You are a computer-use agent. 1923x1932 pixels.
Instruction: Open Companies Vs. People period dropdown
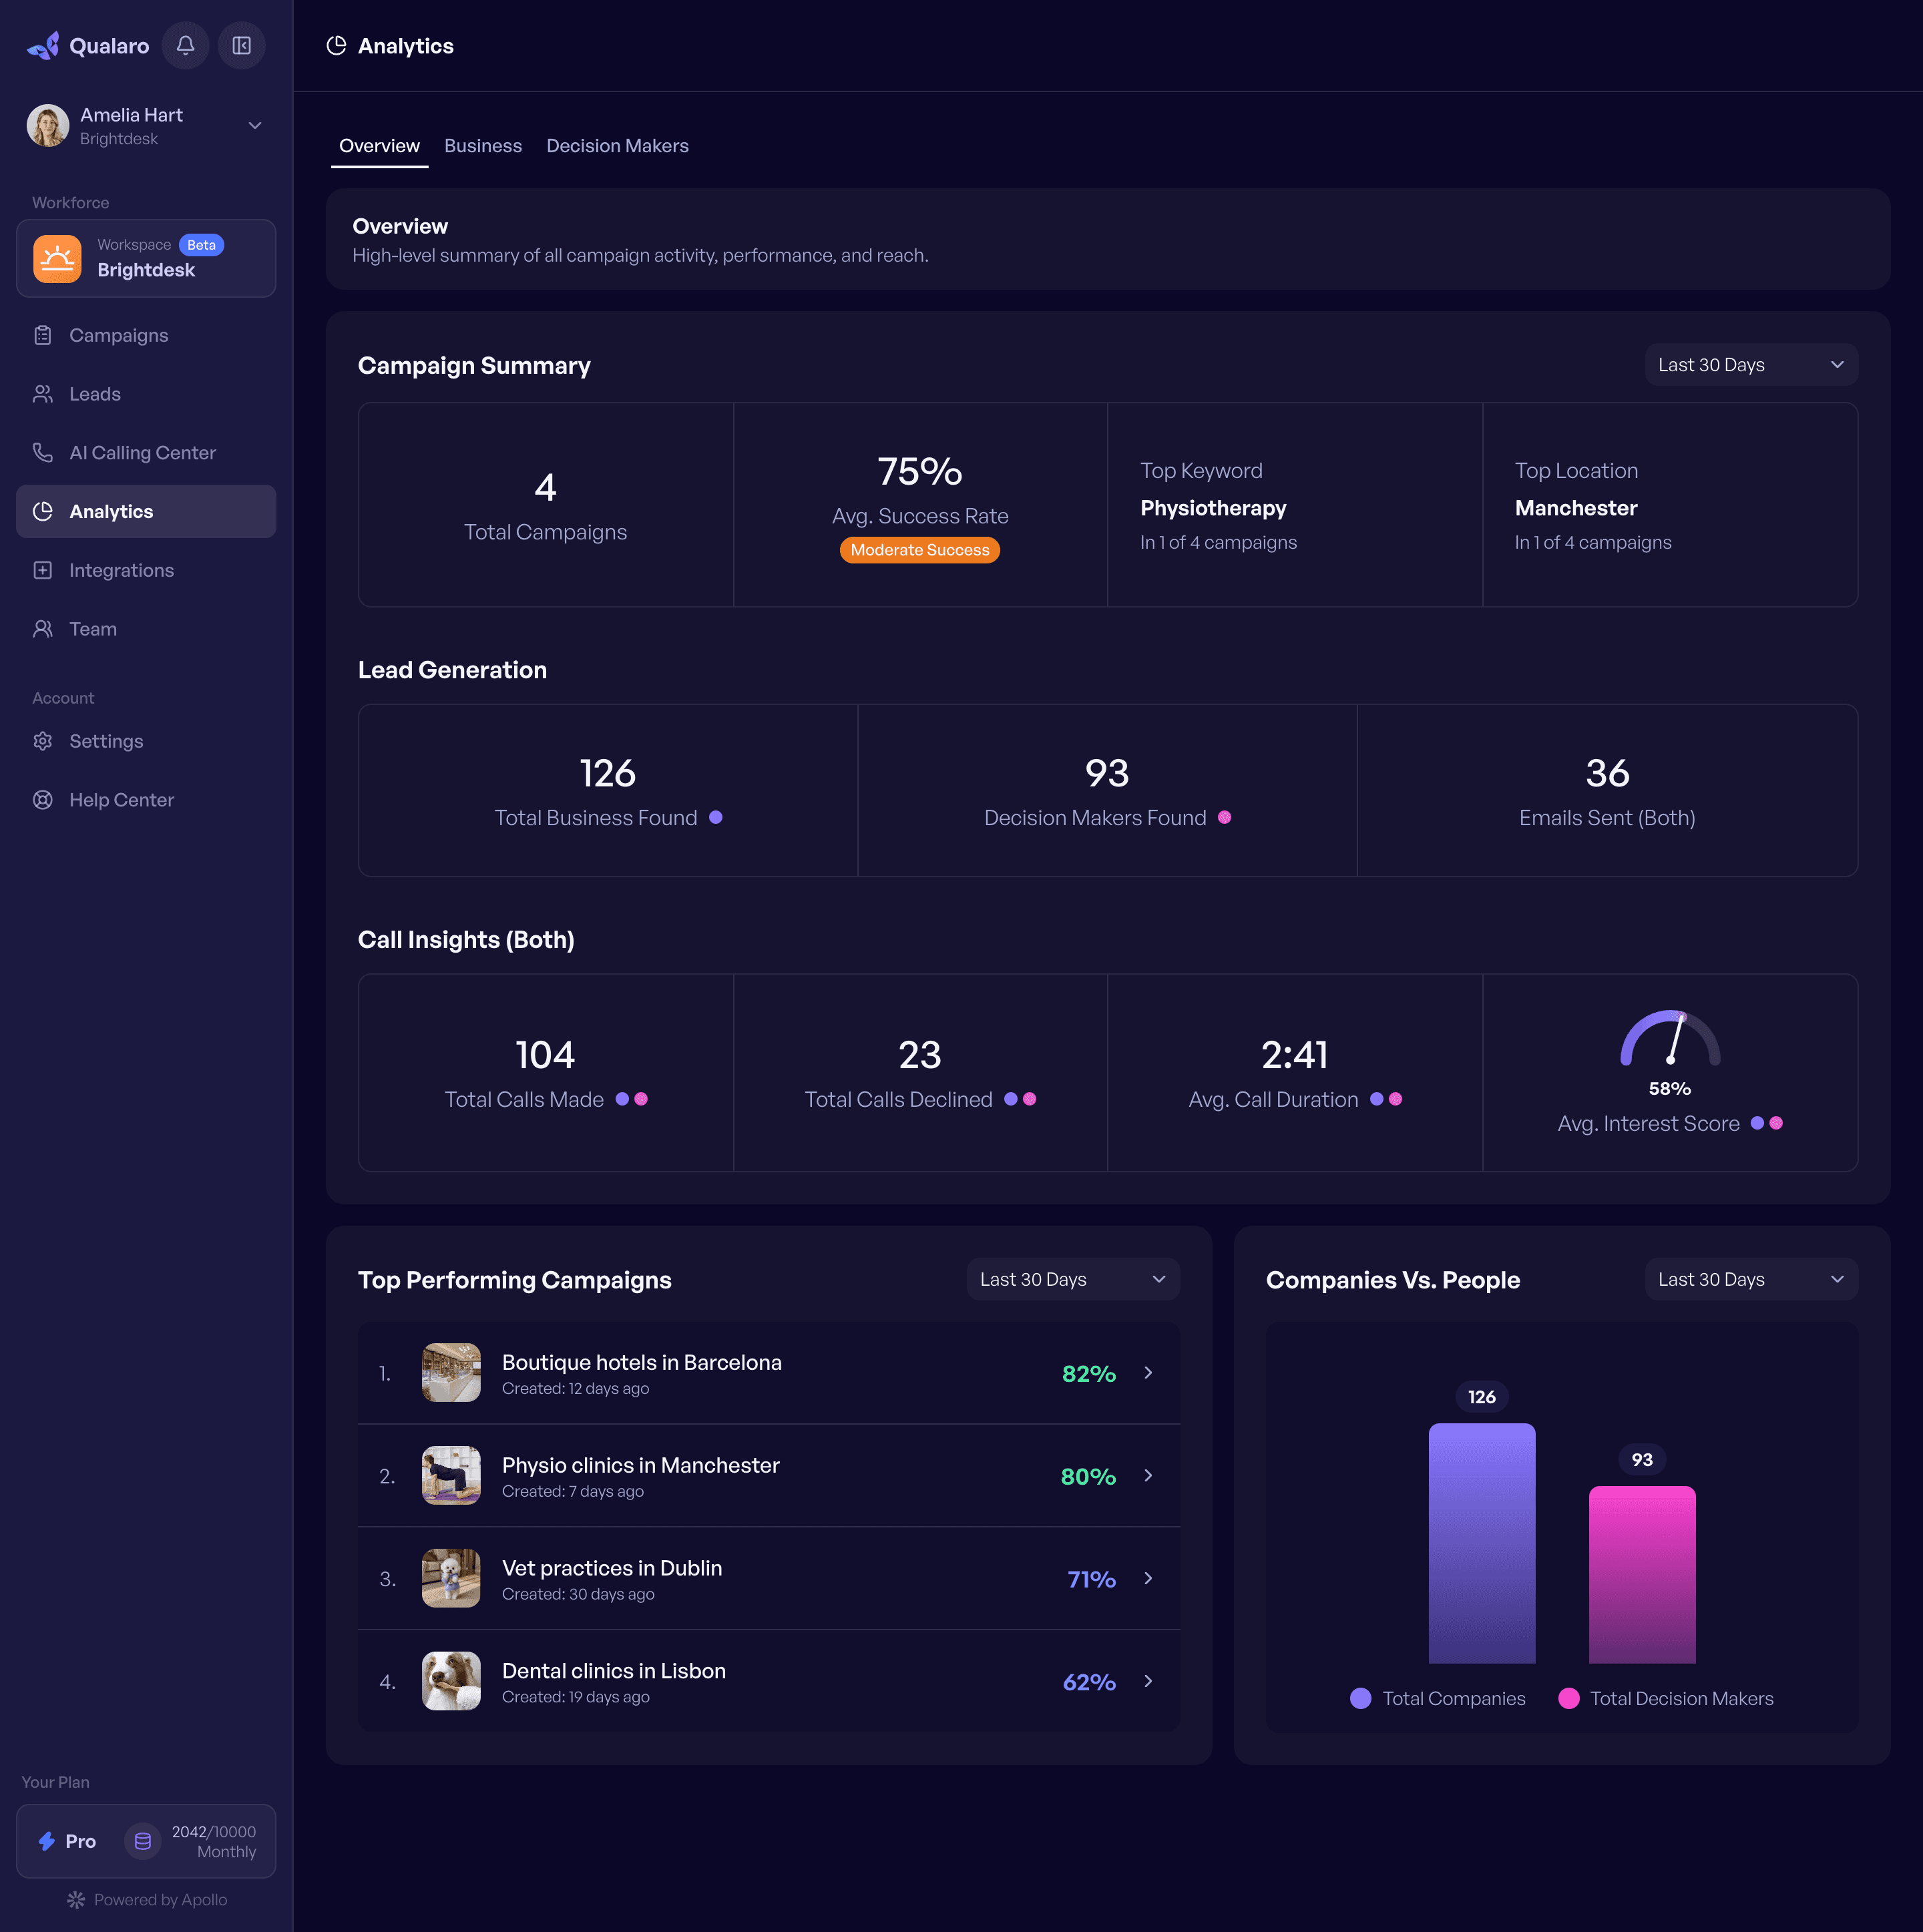1751,1279
